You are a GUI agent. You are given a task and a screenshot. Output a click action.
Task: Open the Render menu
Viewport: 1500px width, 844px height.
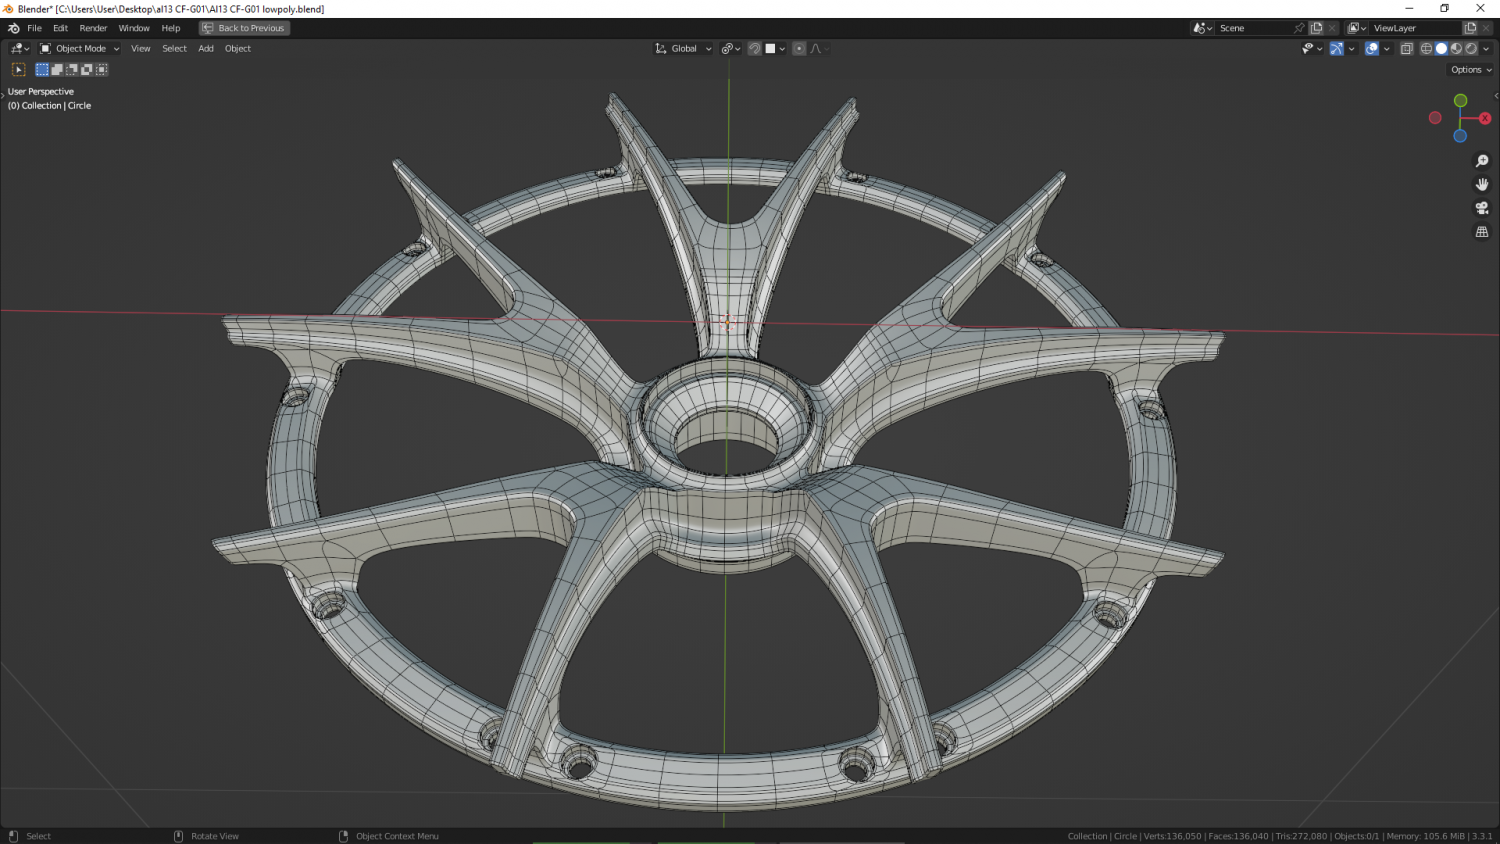coord(93,28)
